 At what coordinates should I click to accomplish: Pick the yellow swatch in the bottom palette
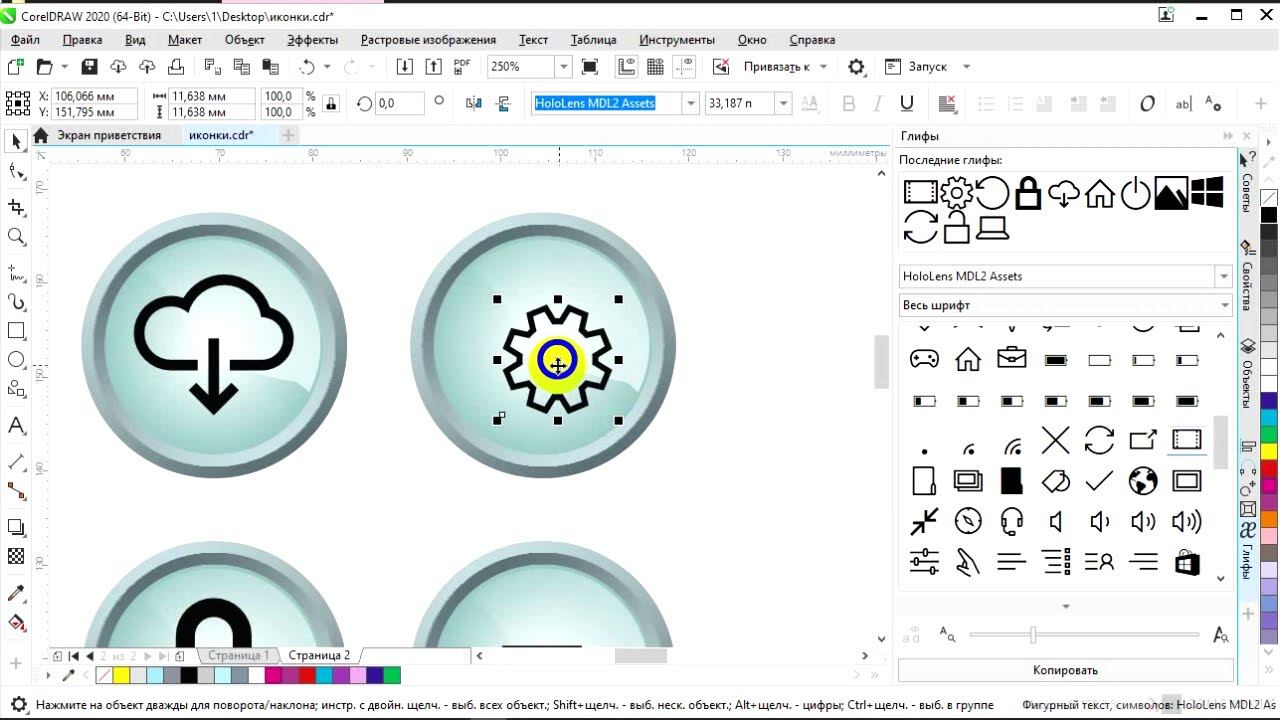point(121,676)
